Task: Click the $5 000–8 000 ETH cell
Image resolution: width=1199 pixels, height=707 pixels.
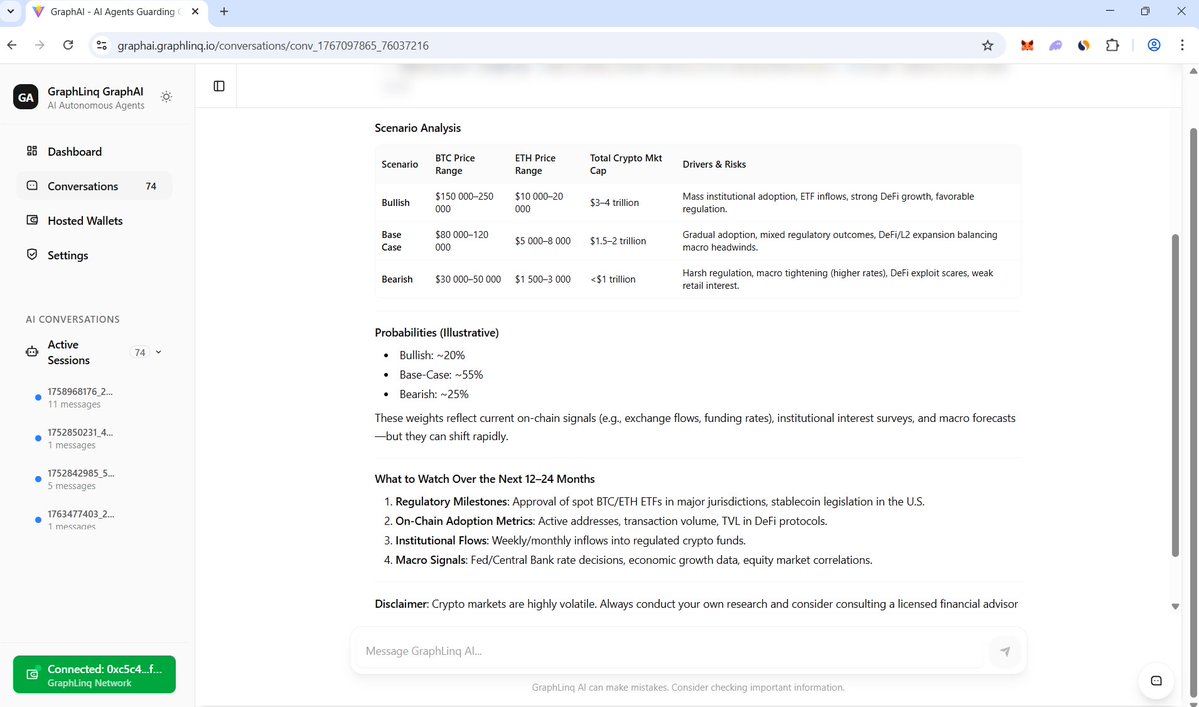Action: coord(543,241)
